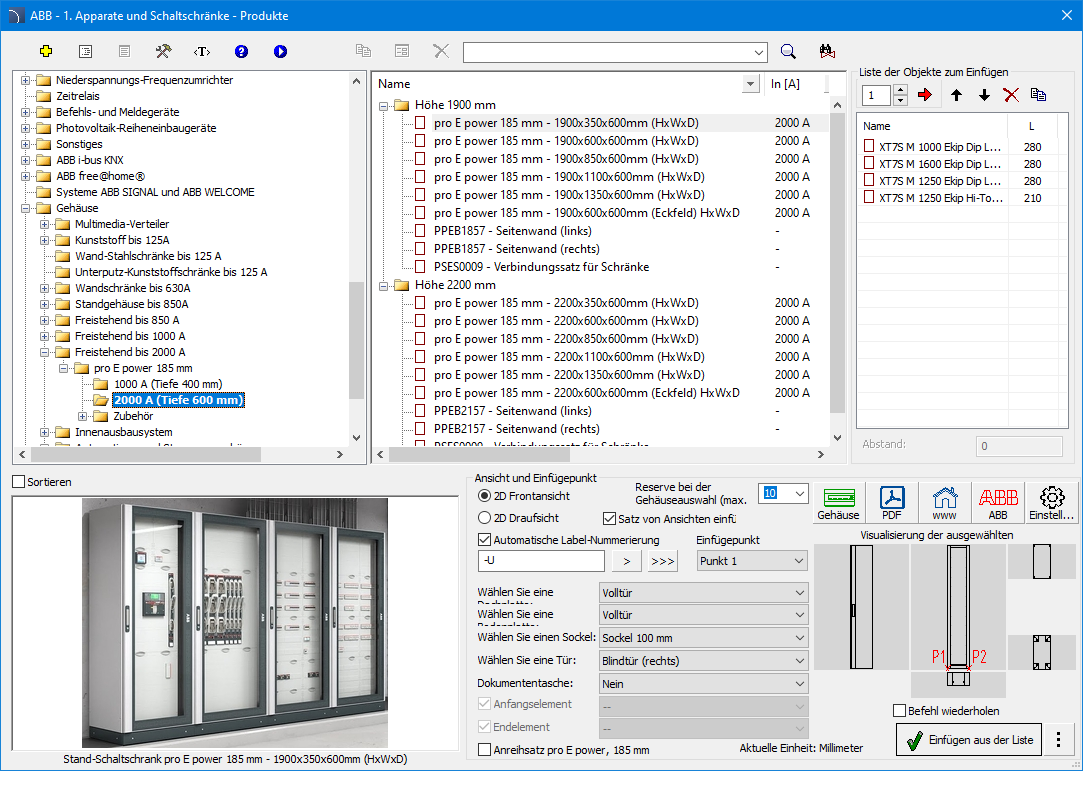Select the 2D Draufsicht radio button

pyautogui.click(x=485, y=518)
